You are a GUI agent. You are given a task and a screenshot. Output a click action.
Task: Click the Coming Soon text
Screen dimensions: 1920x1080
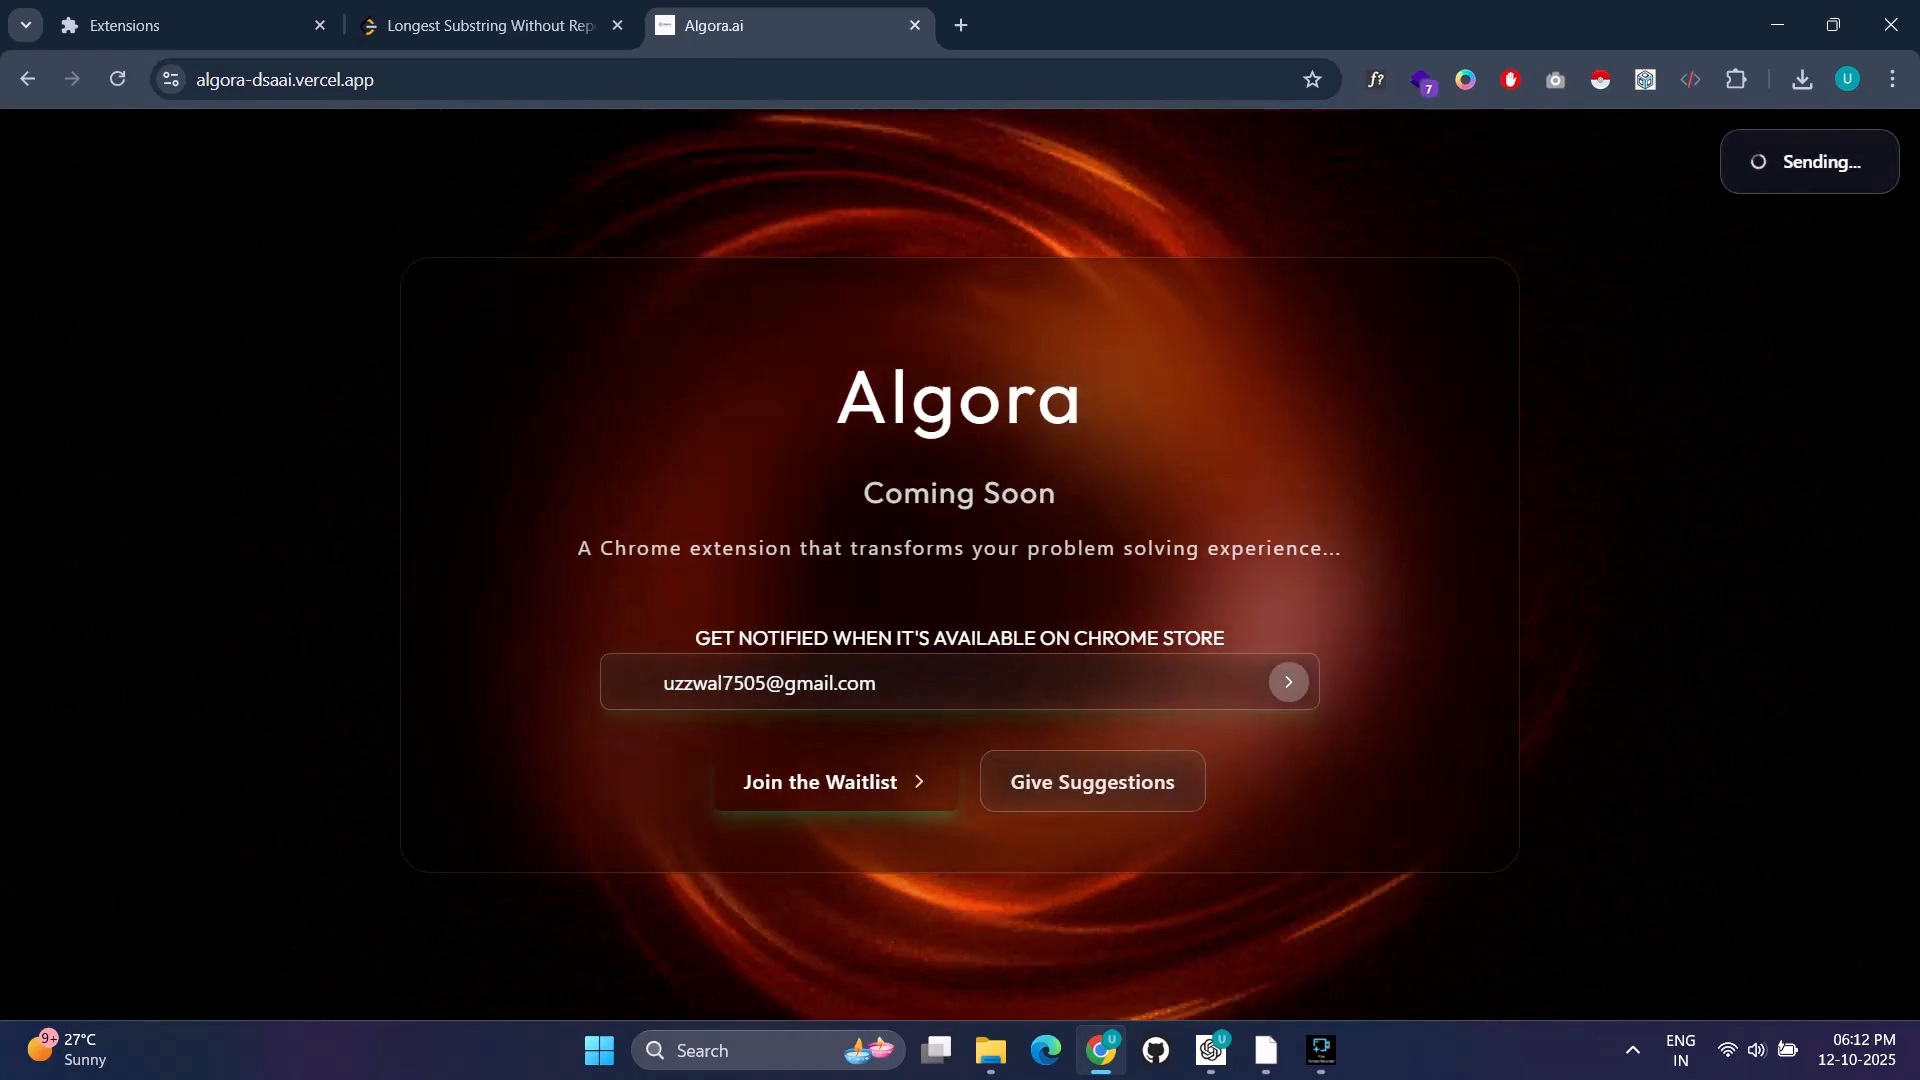(x=959, y=493)
